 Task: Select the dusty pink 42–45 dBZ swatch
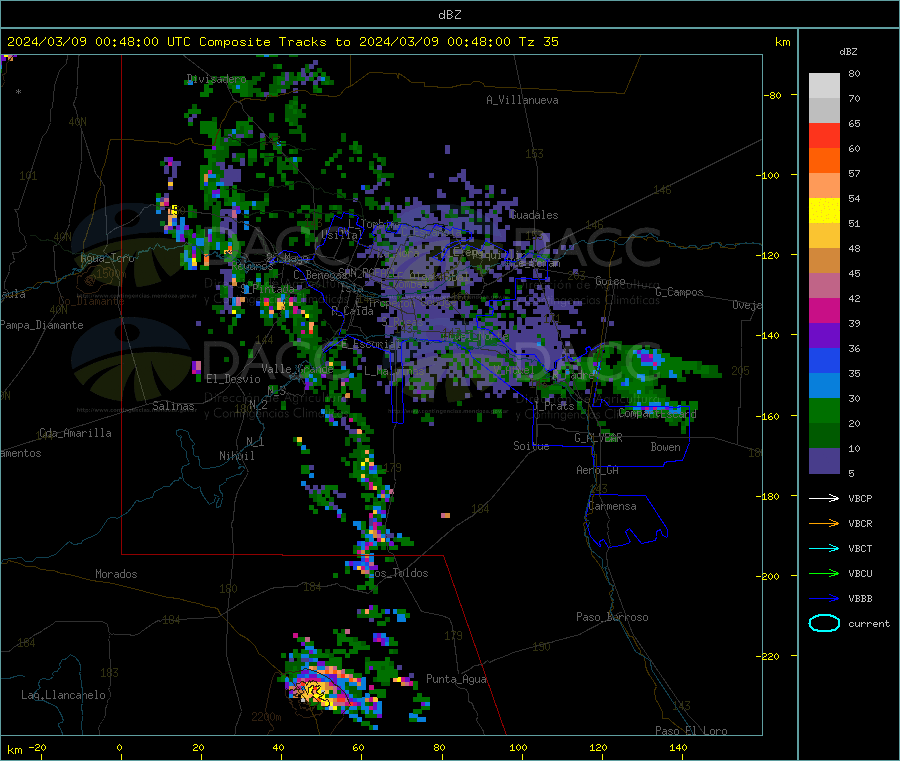point(824,286)
